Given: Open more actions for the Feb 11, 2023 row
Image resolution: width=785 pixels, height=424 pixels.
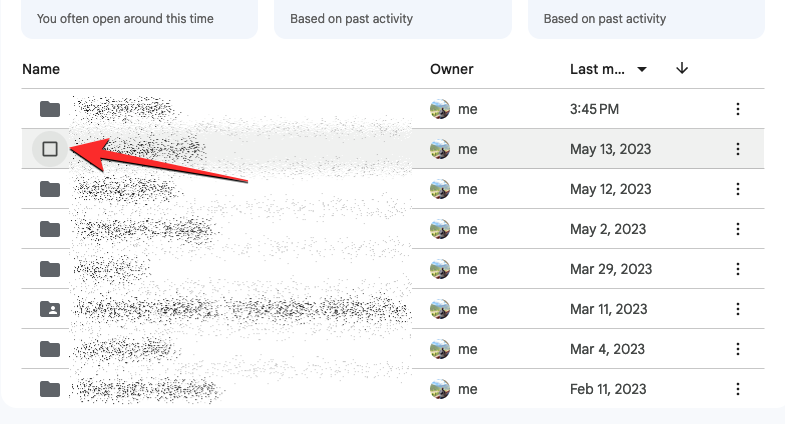Looking at the screenshot, I should (738, 388).
